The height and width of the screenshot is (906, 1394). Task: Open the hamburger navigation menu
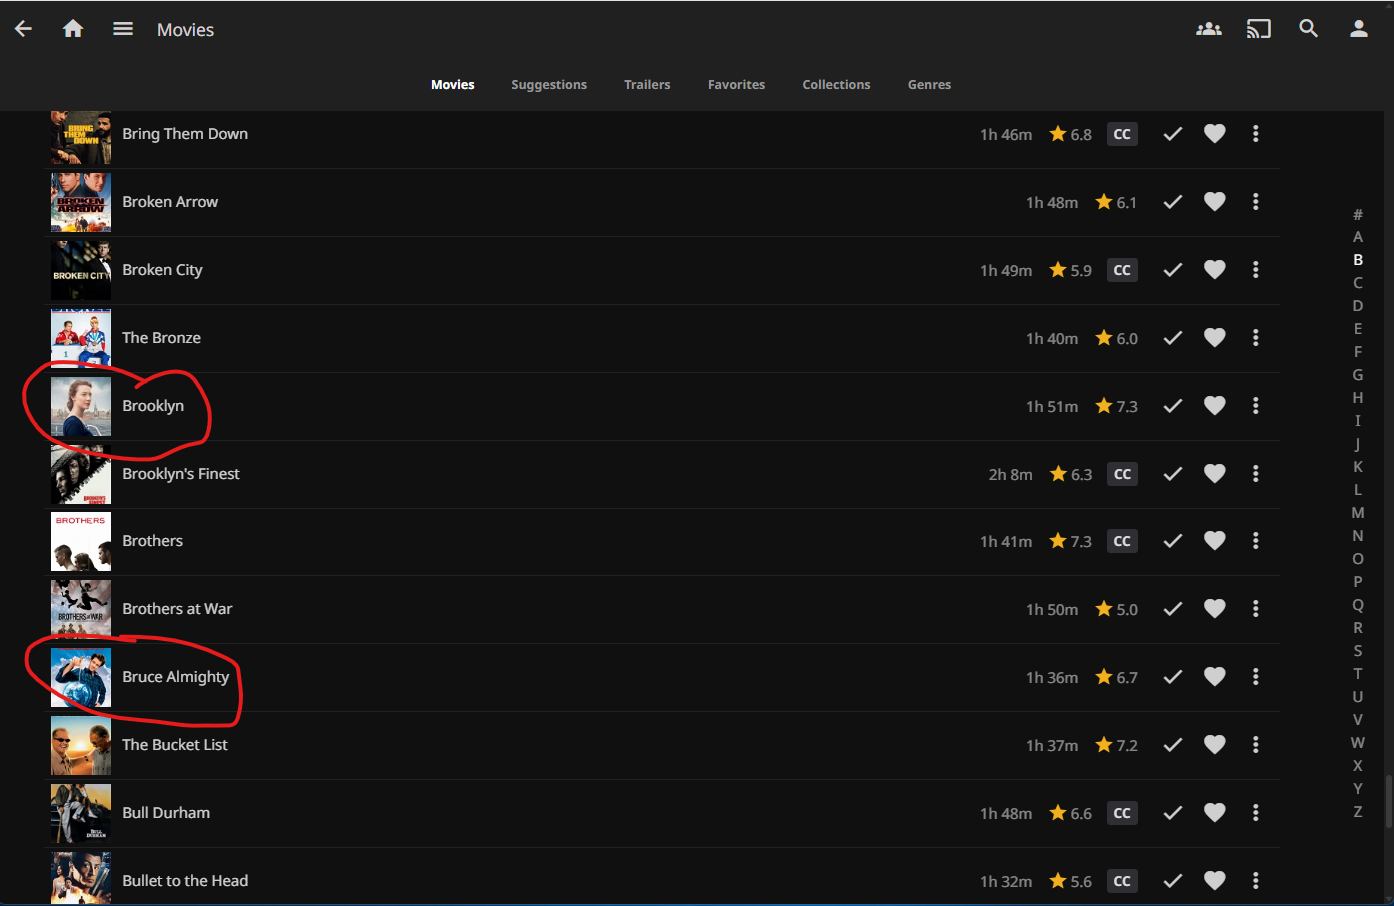coord(123,29)
